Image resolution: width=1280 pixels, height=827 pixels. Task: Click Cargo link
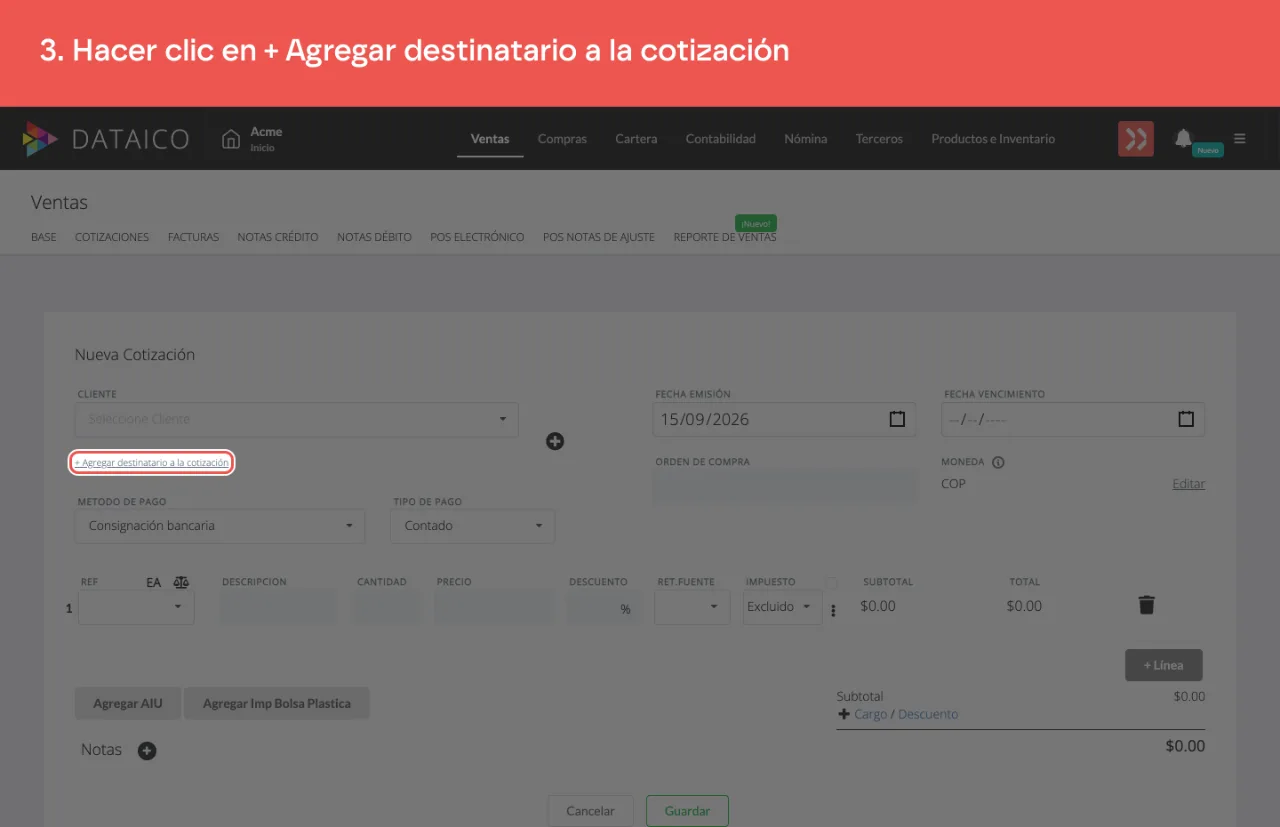point(871,714)
